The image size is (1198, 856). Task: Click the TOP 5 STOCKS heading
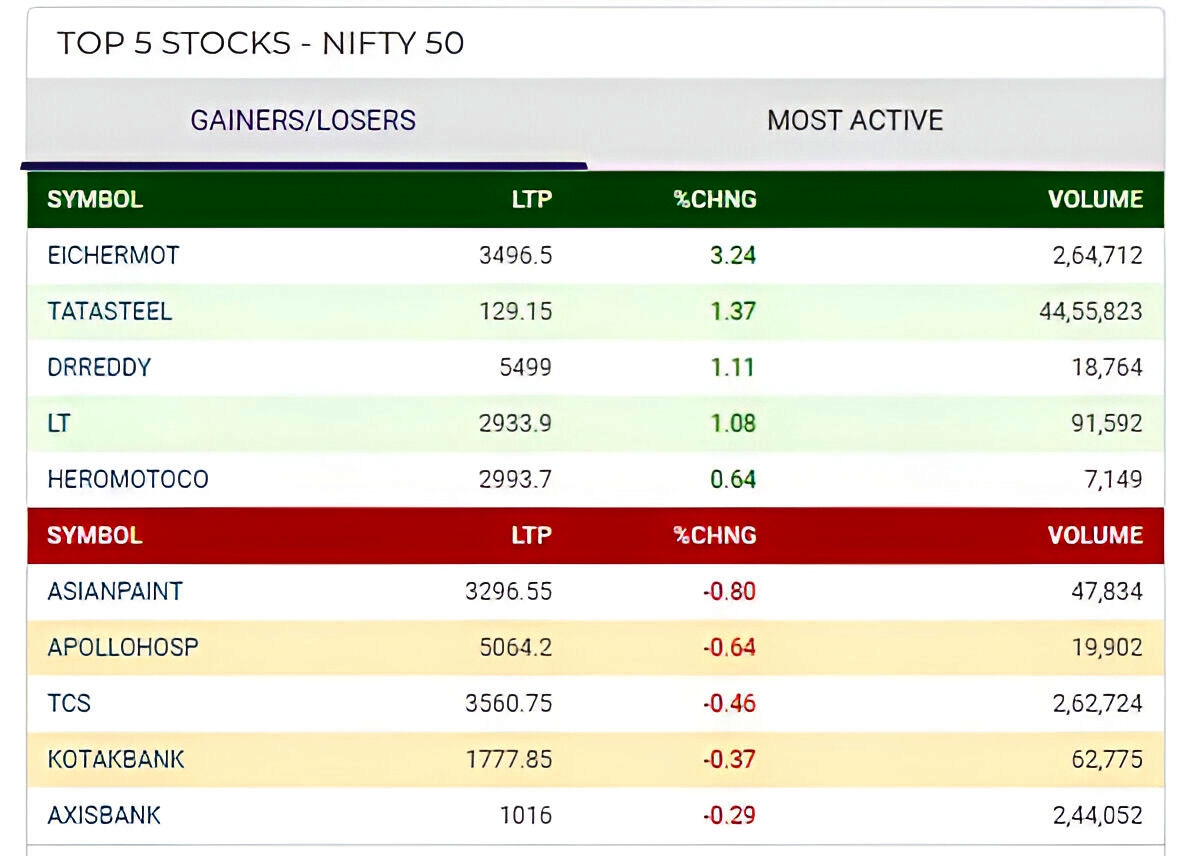pos(262,43)
